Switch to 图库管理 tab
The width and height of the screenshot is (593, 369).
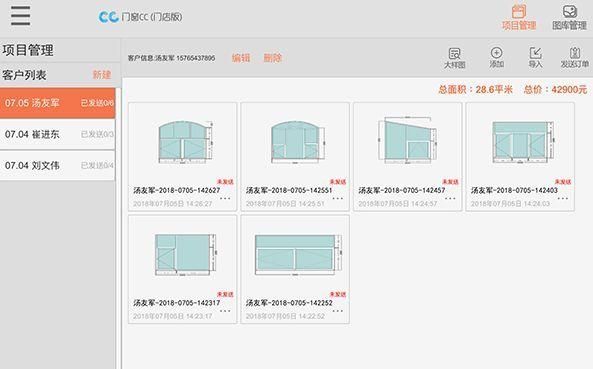569,17
